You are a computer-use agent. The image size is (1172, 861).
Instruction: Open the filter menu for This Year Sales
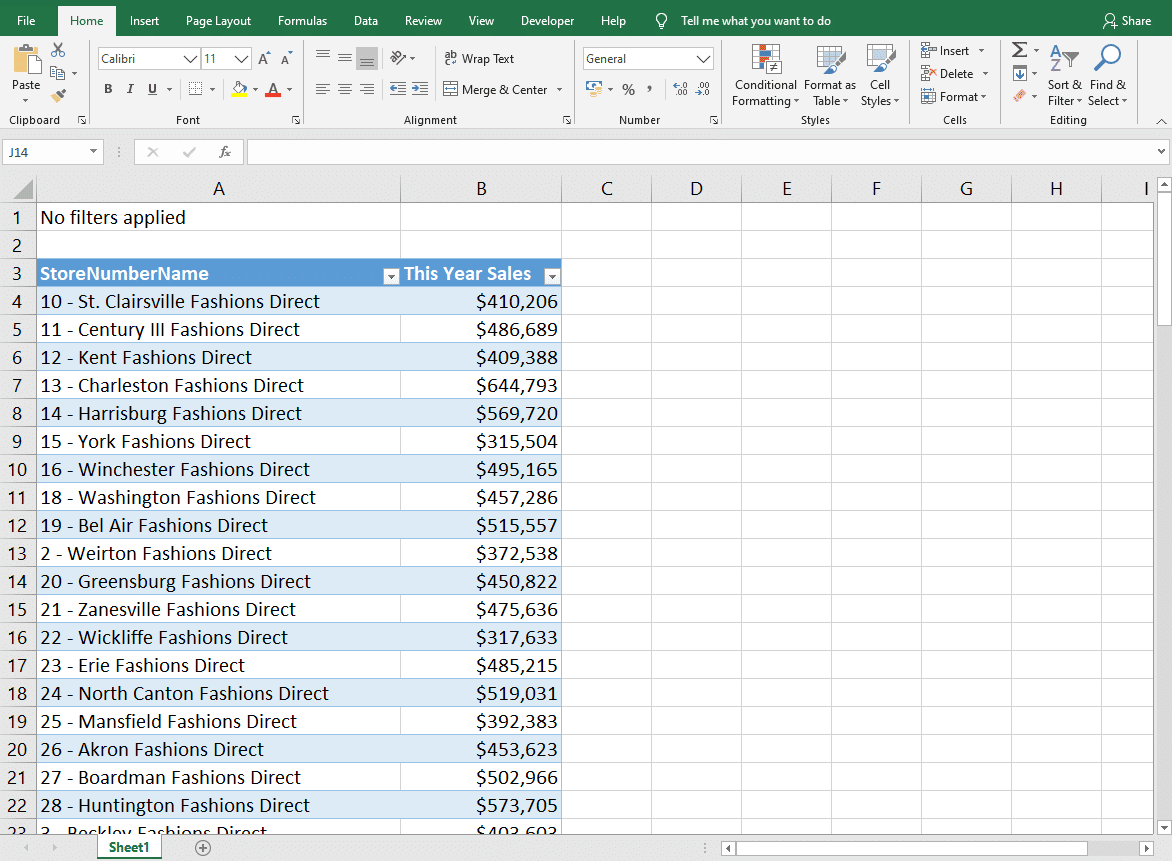tap(552, 276)
